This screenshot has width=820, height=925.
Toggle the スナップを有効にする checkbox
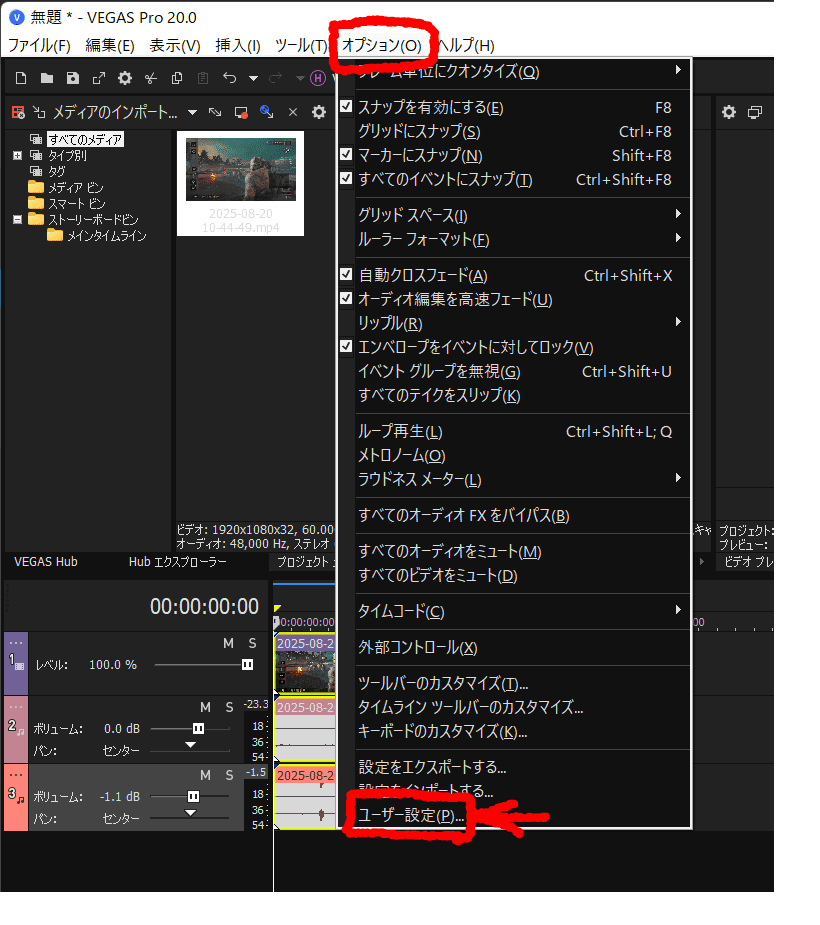coord(346,106)
